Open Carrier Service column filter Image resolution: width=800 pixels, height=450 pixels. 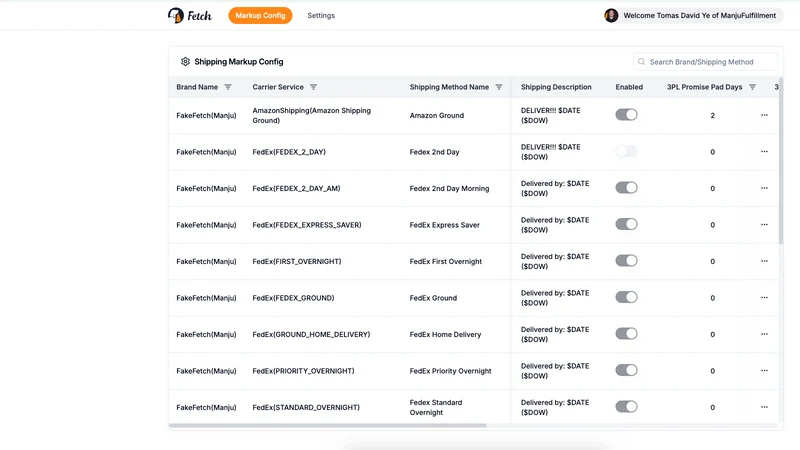(x=314, y=87)
